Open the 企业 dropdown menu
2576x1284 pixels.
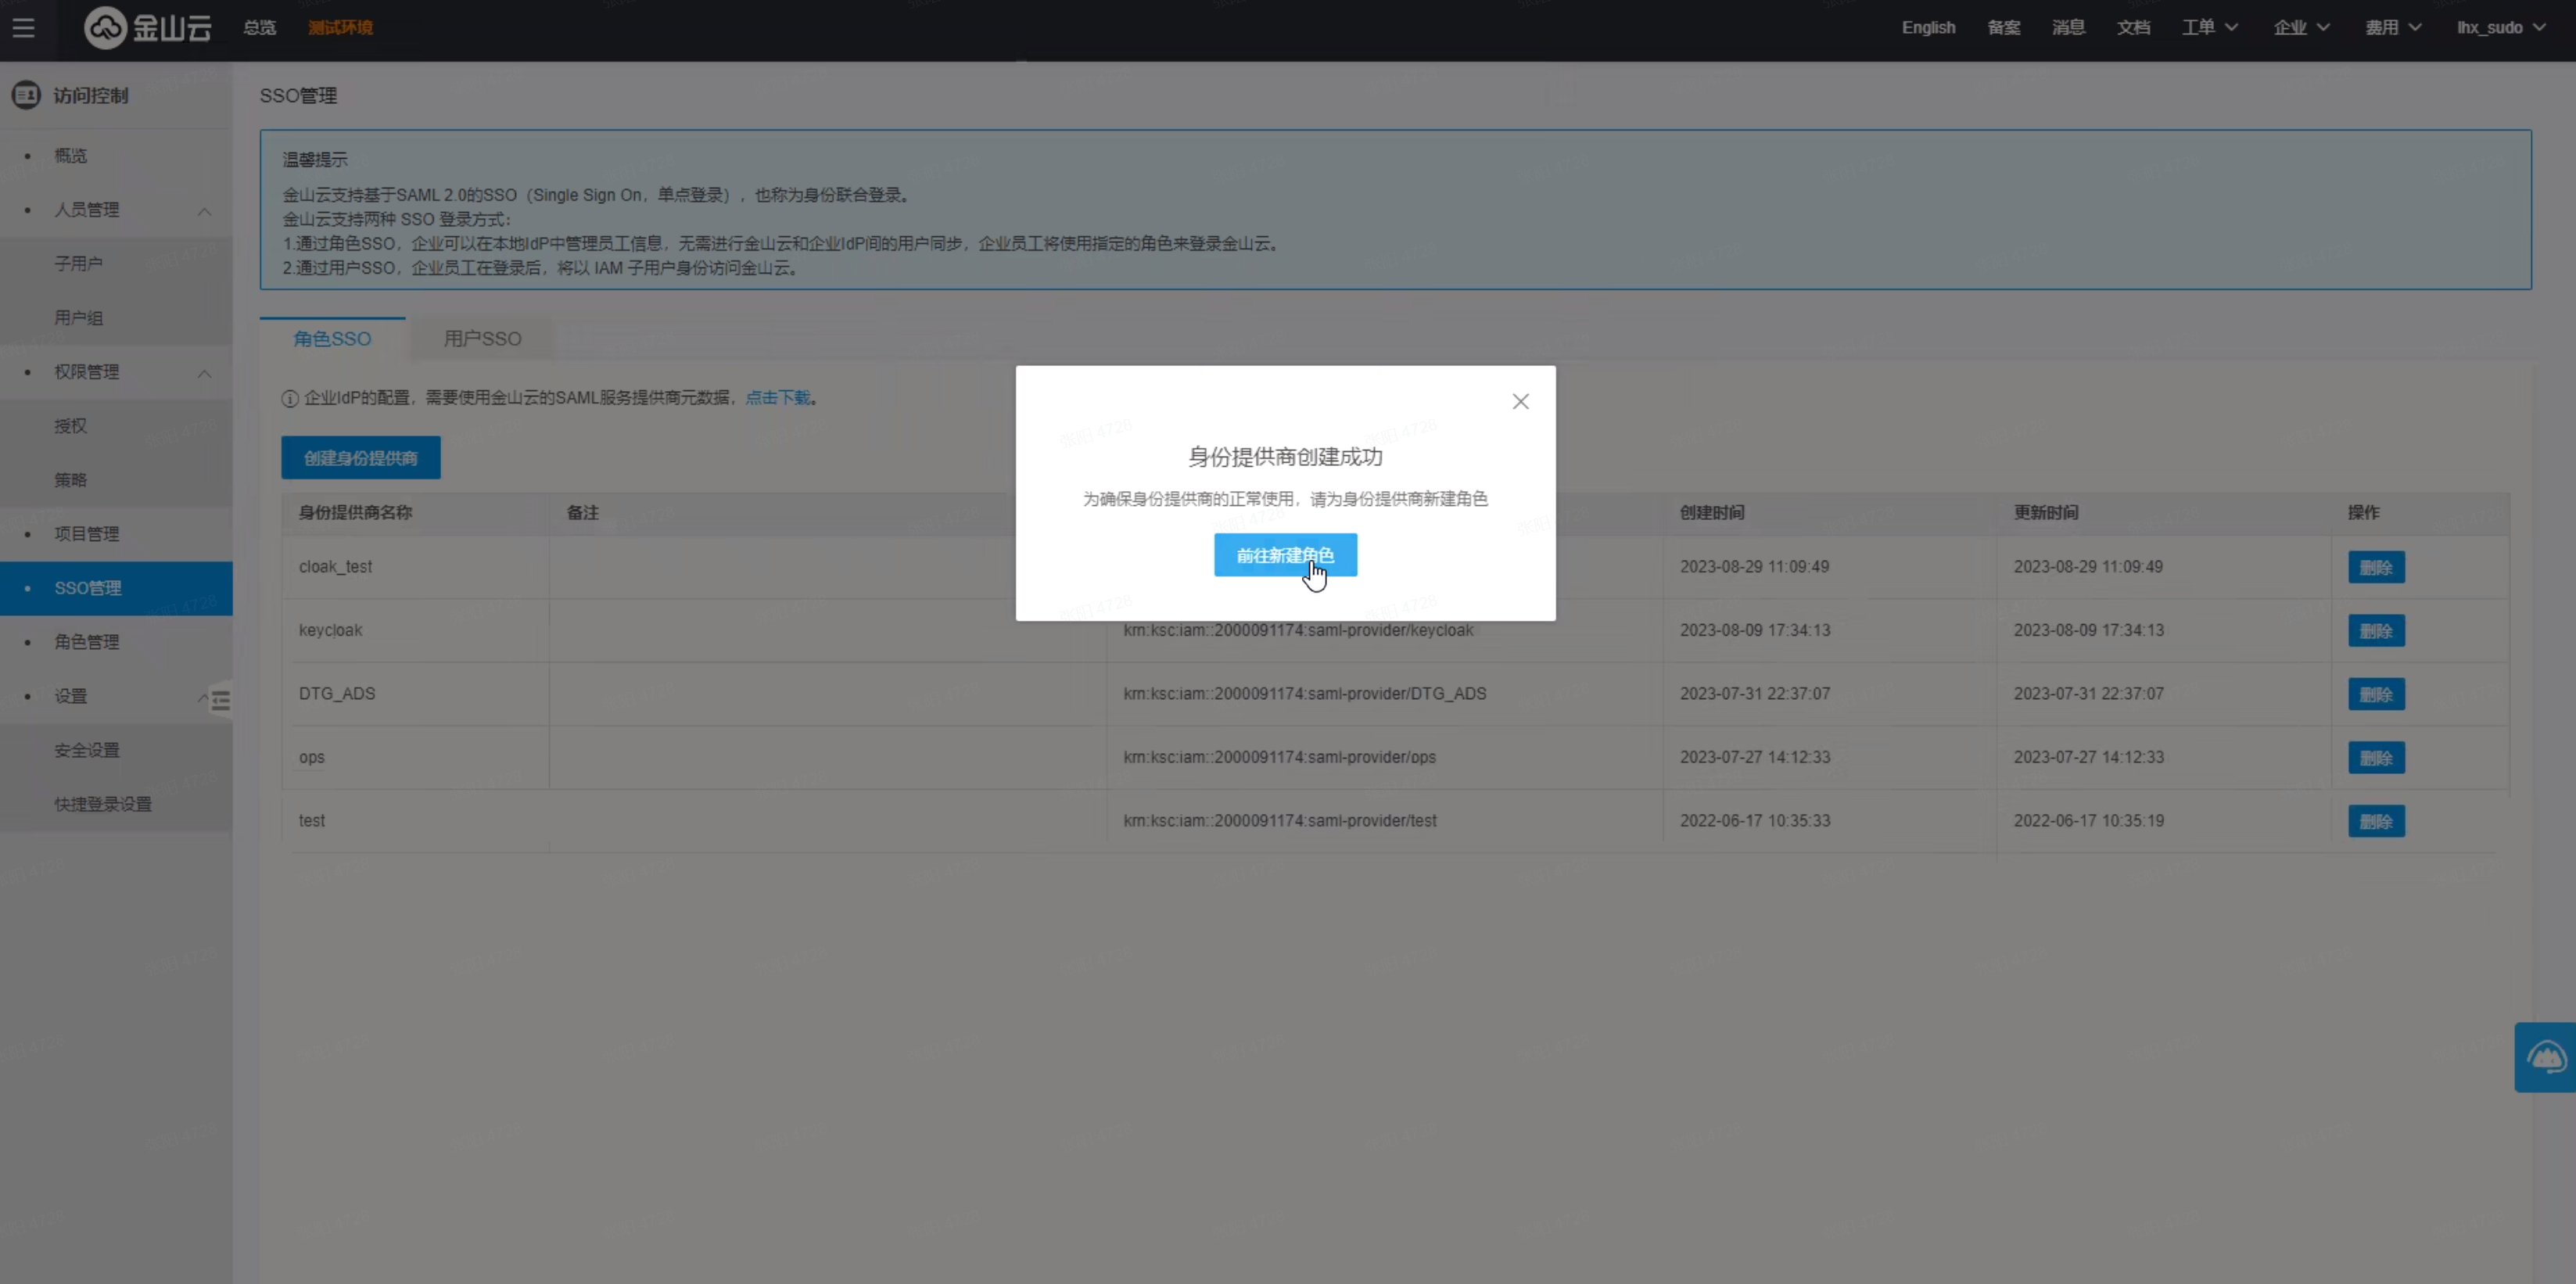(x=2301, y=28)
